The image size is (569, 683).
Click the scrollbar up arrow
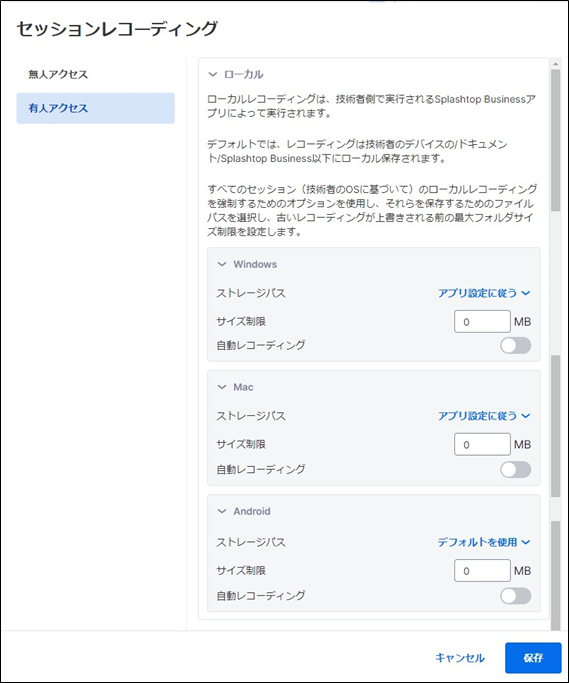tap(555, 64)
